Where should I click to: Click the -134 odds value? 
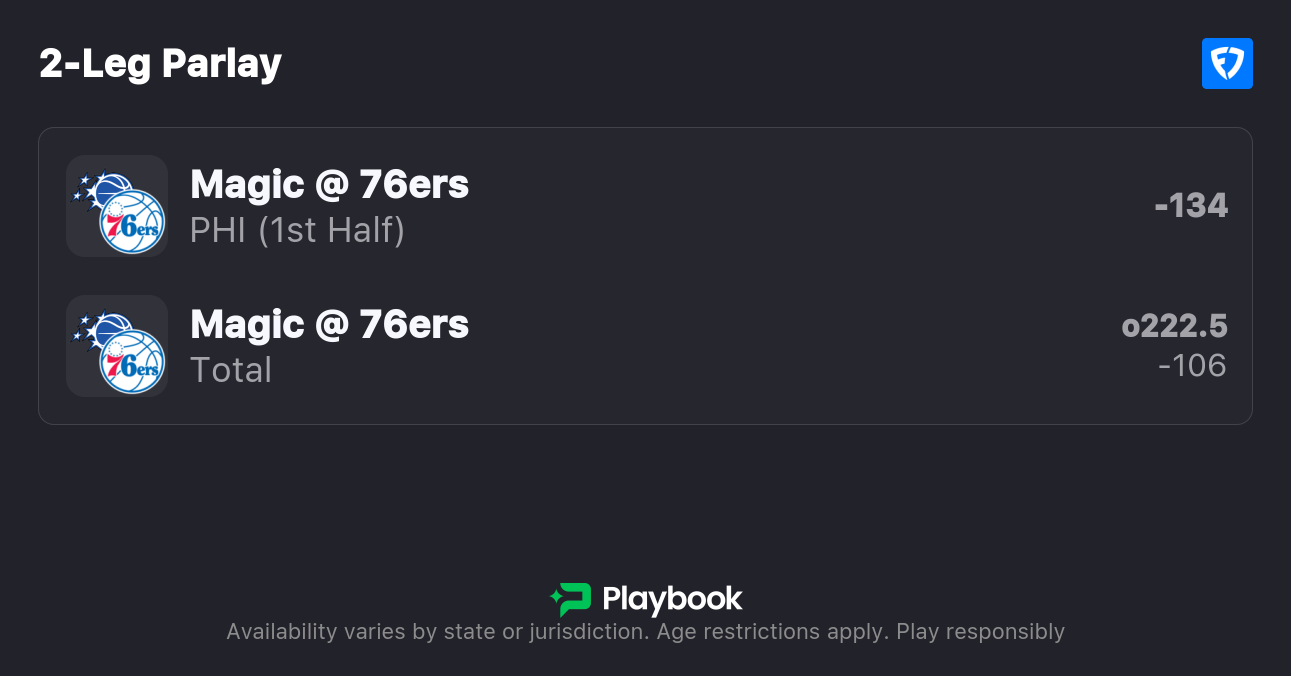click(x=1190, y=205)
